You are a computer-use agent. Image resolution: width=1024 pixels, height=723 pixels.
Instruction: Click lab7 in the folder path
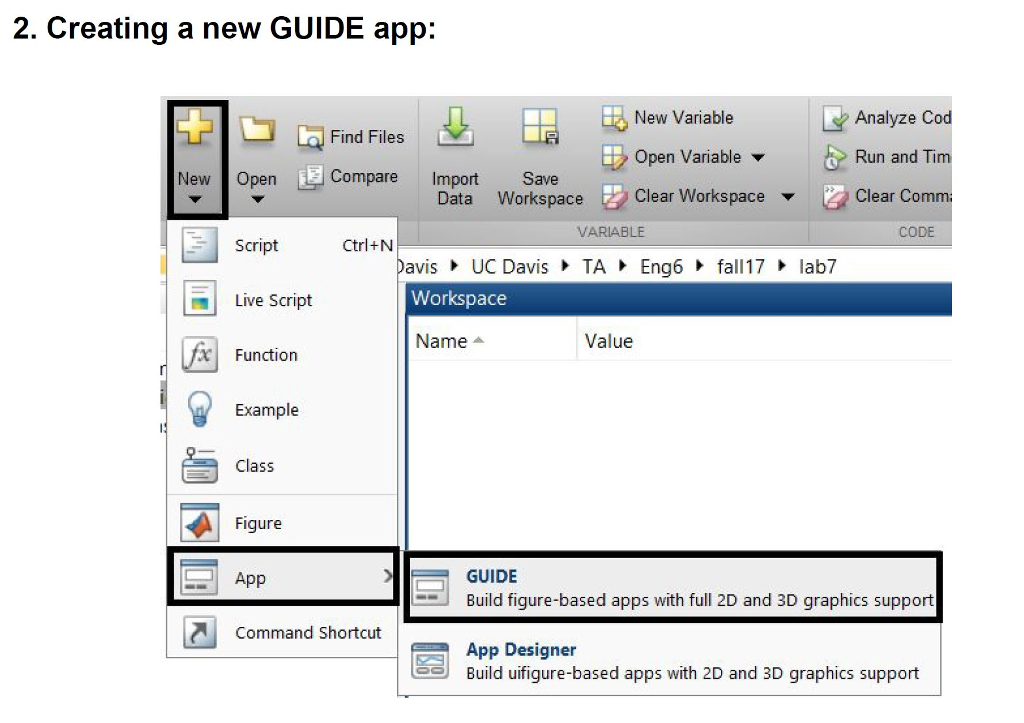[x=817, y=266]
